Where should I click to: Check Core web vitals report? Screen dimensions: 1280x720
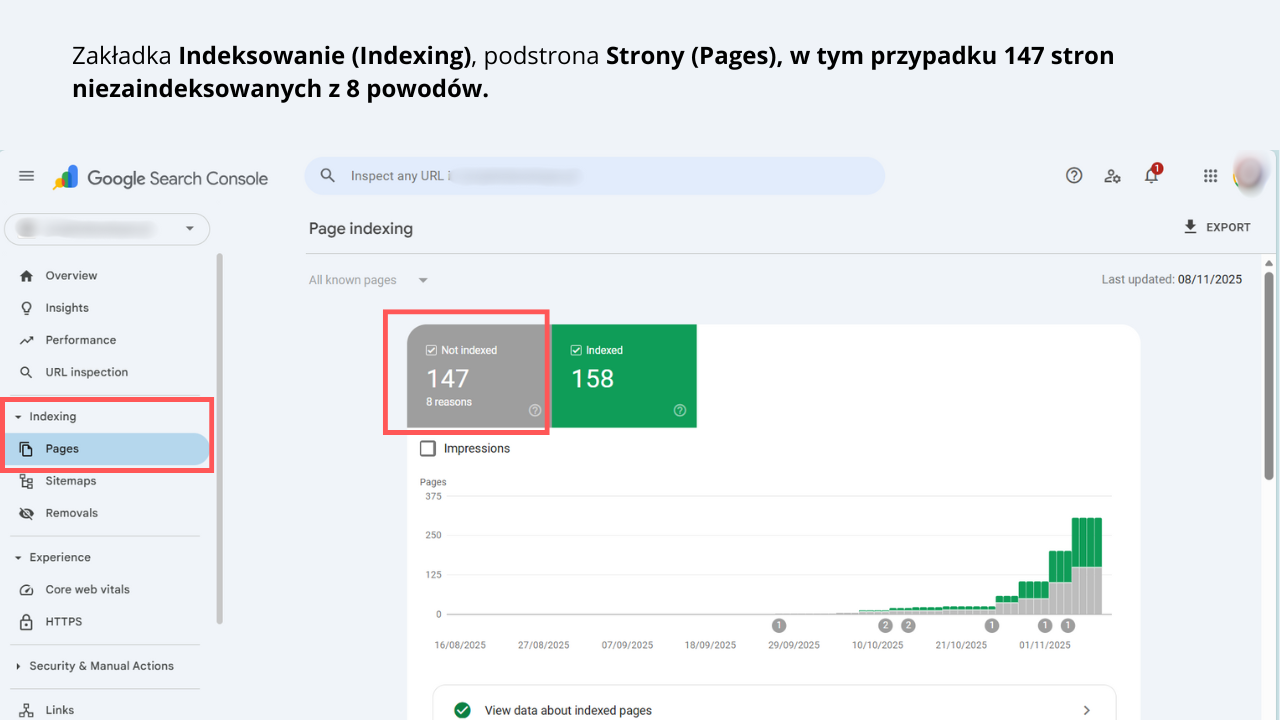(x=87, y=589)
